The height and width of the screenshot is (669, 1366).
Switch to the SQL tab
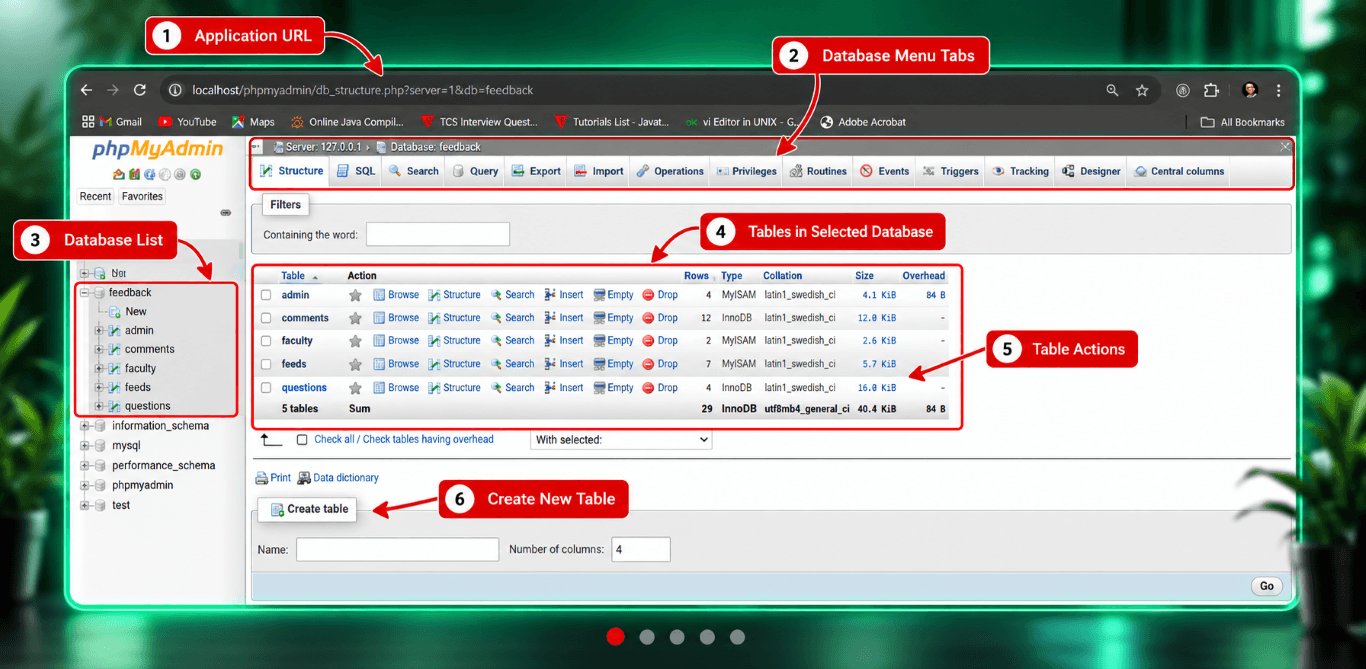356,171
